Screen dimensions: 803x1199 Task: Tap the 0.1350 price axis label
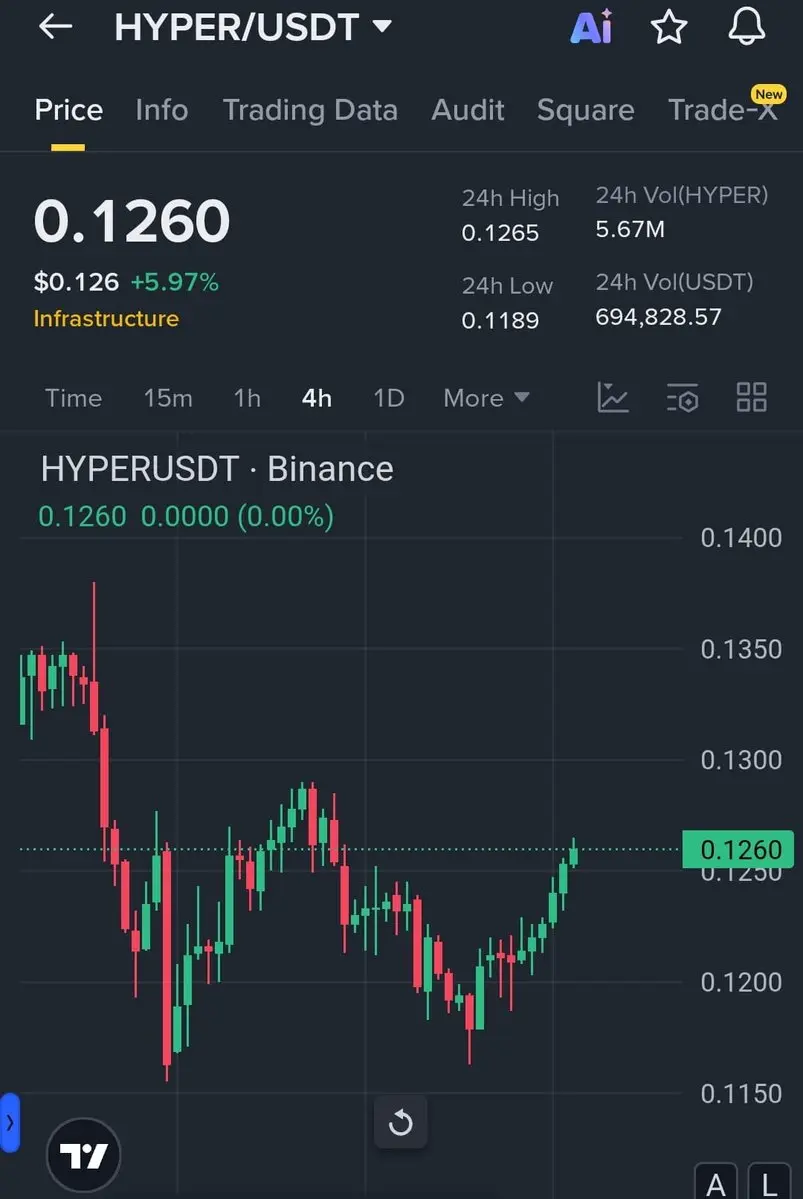(x=741, y=649)
